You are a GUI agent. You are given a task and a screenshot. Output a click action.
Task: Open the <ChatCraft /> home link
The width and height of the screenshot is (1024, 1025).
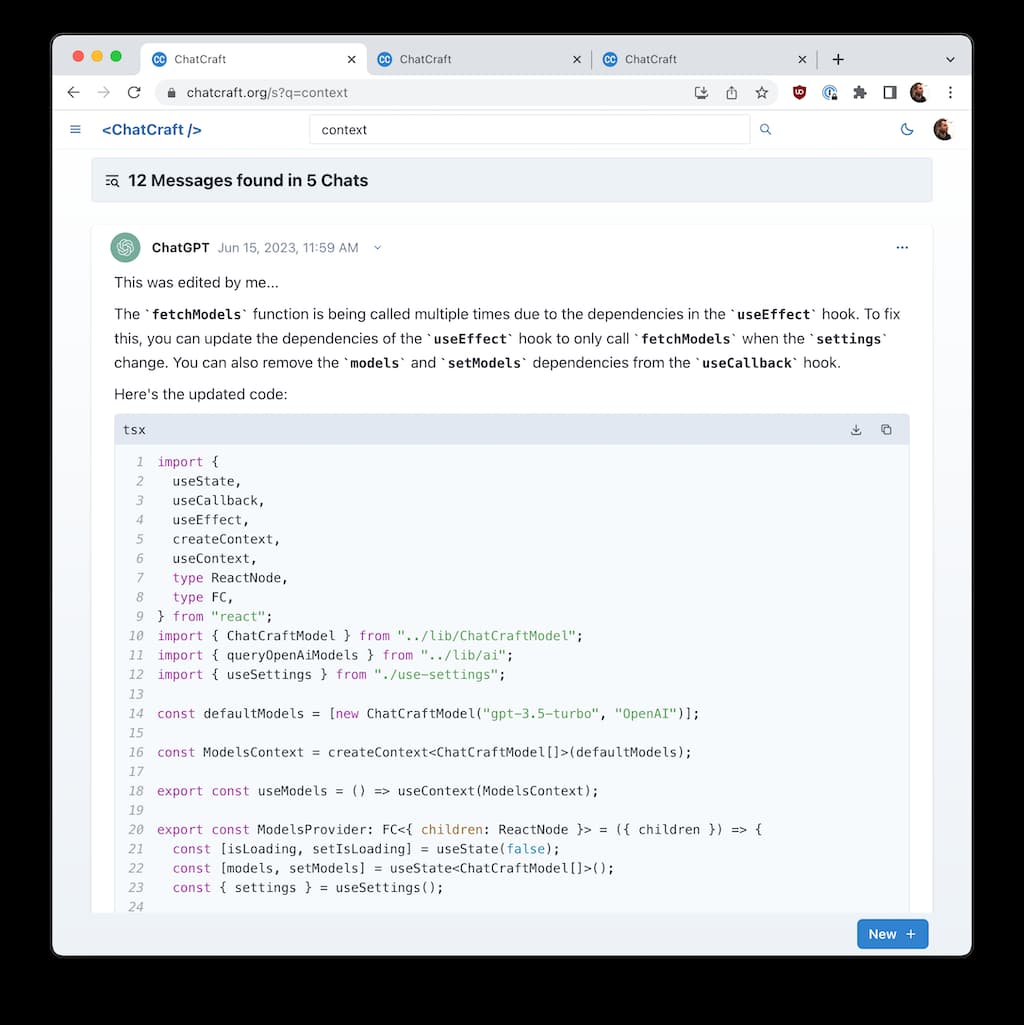pyautogui.click(x=152, y=129)
